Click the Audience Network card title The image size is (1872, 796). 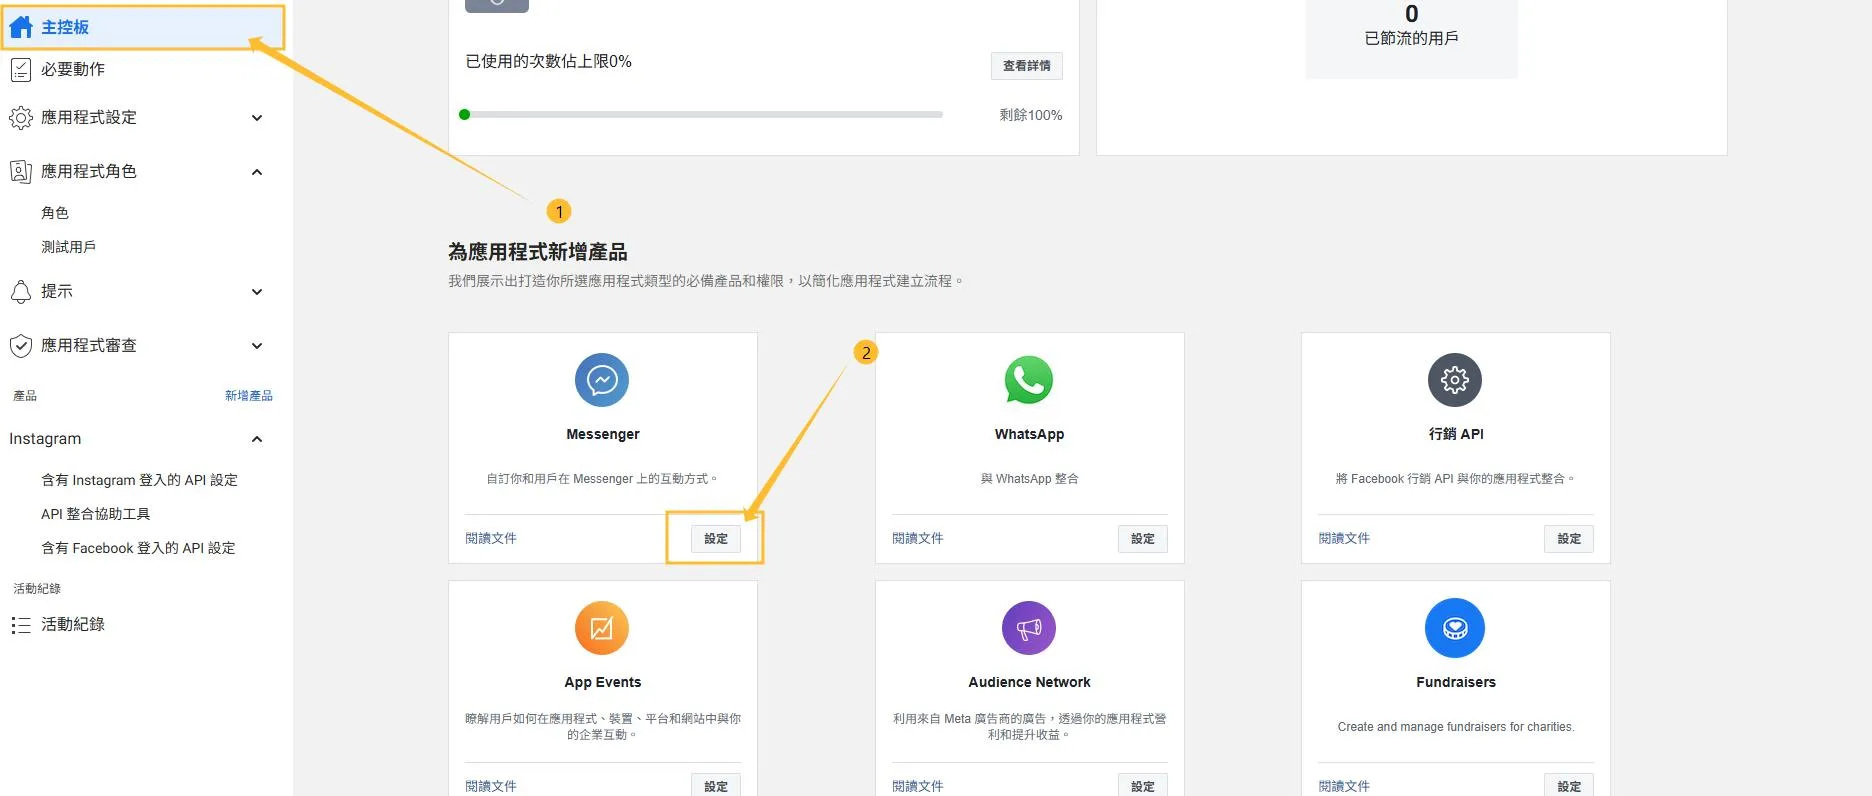(x=1029, y=682)
